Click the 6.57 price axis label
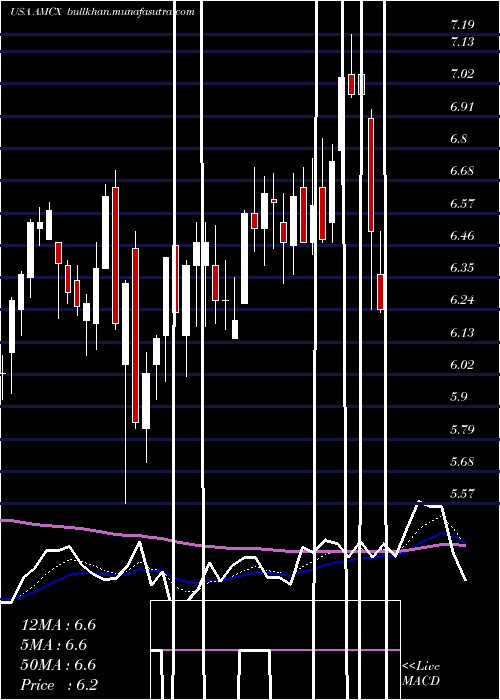Screen dimensions: 500x700 (462, 204)
